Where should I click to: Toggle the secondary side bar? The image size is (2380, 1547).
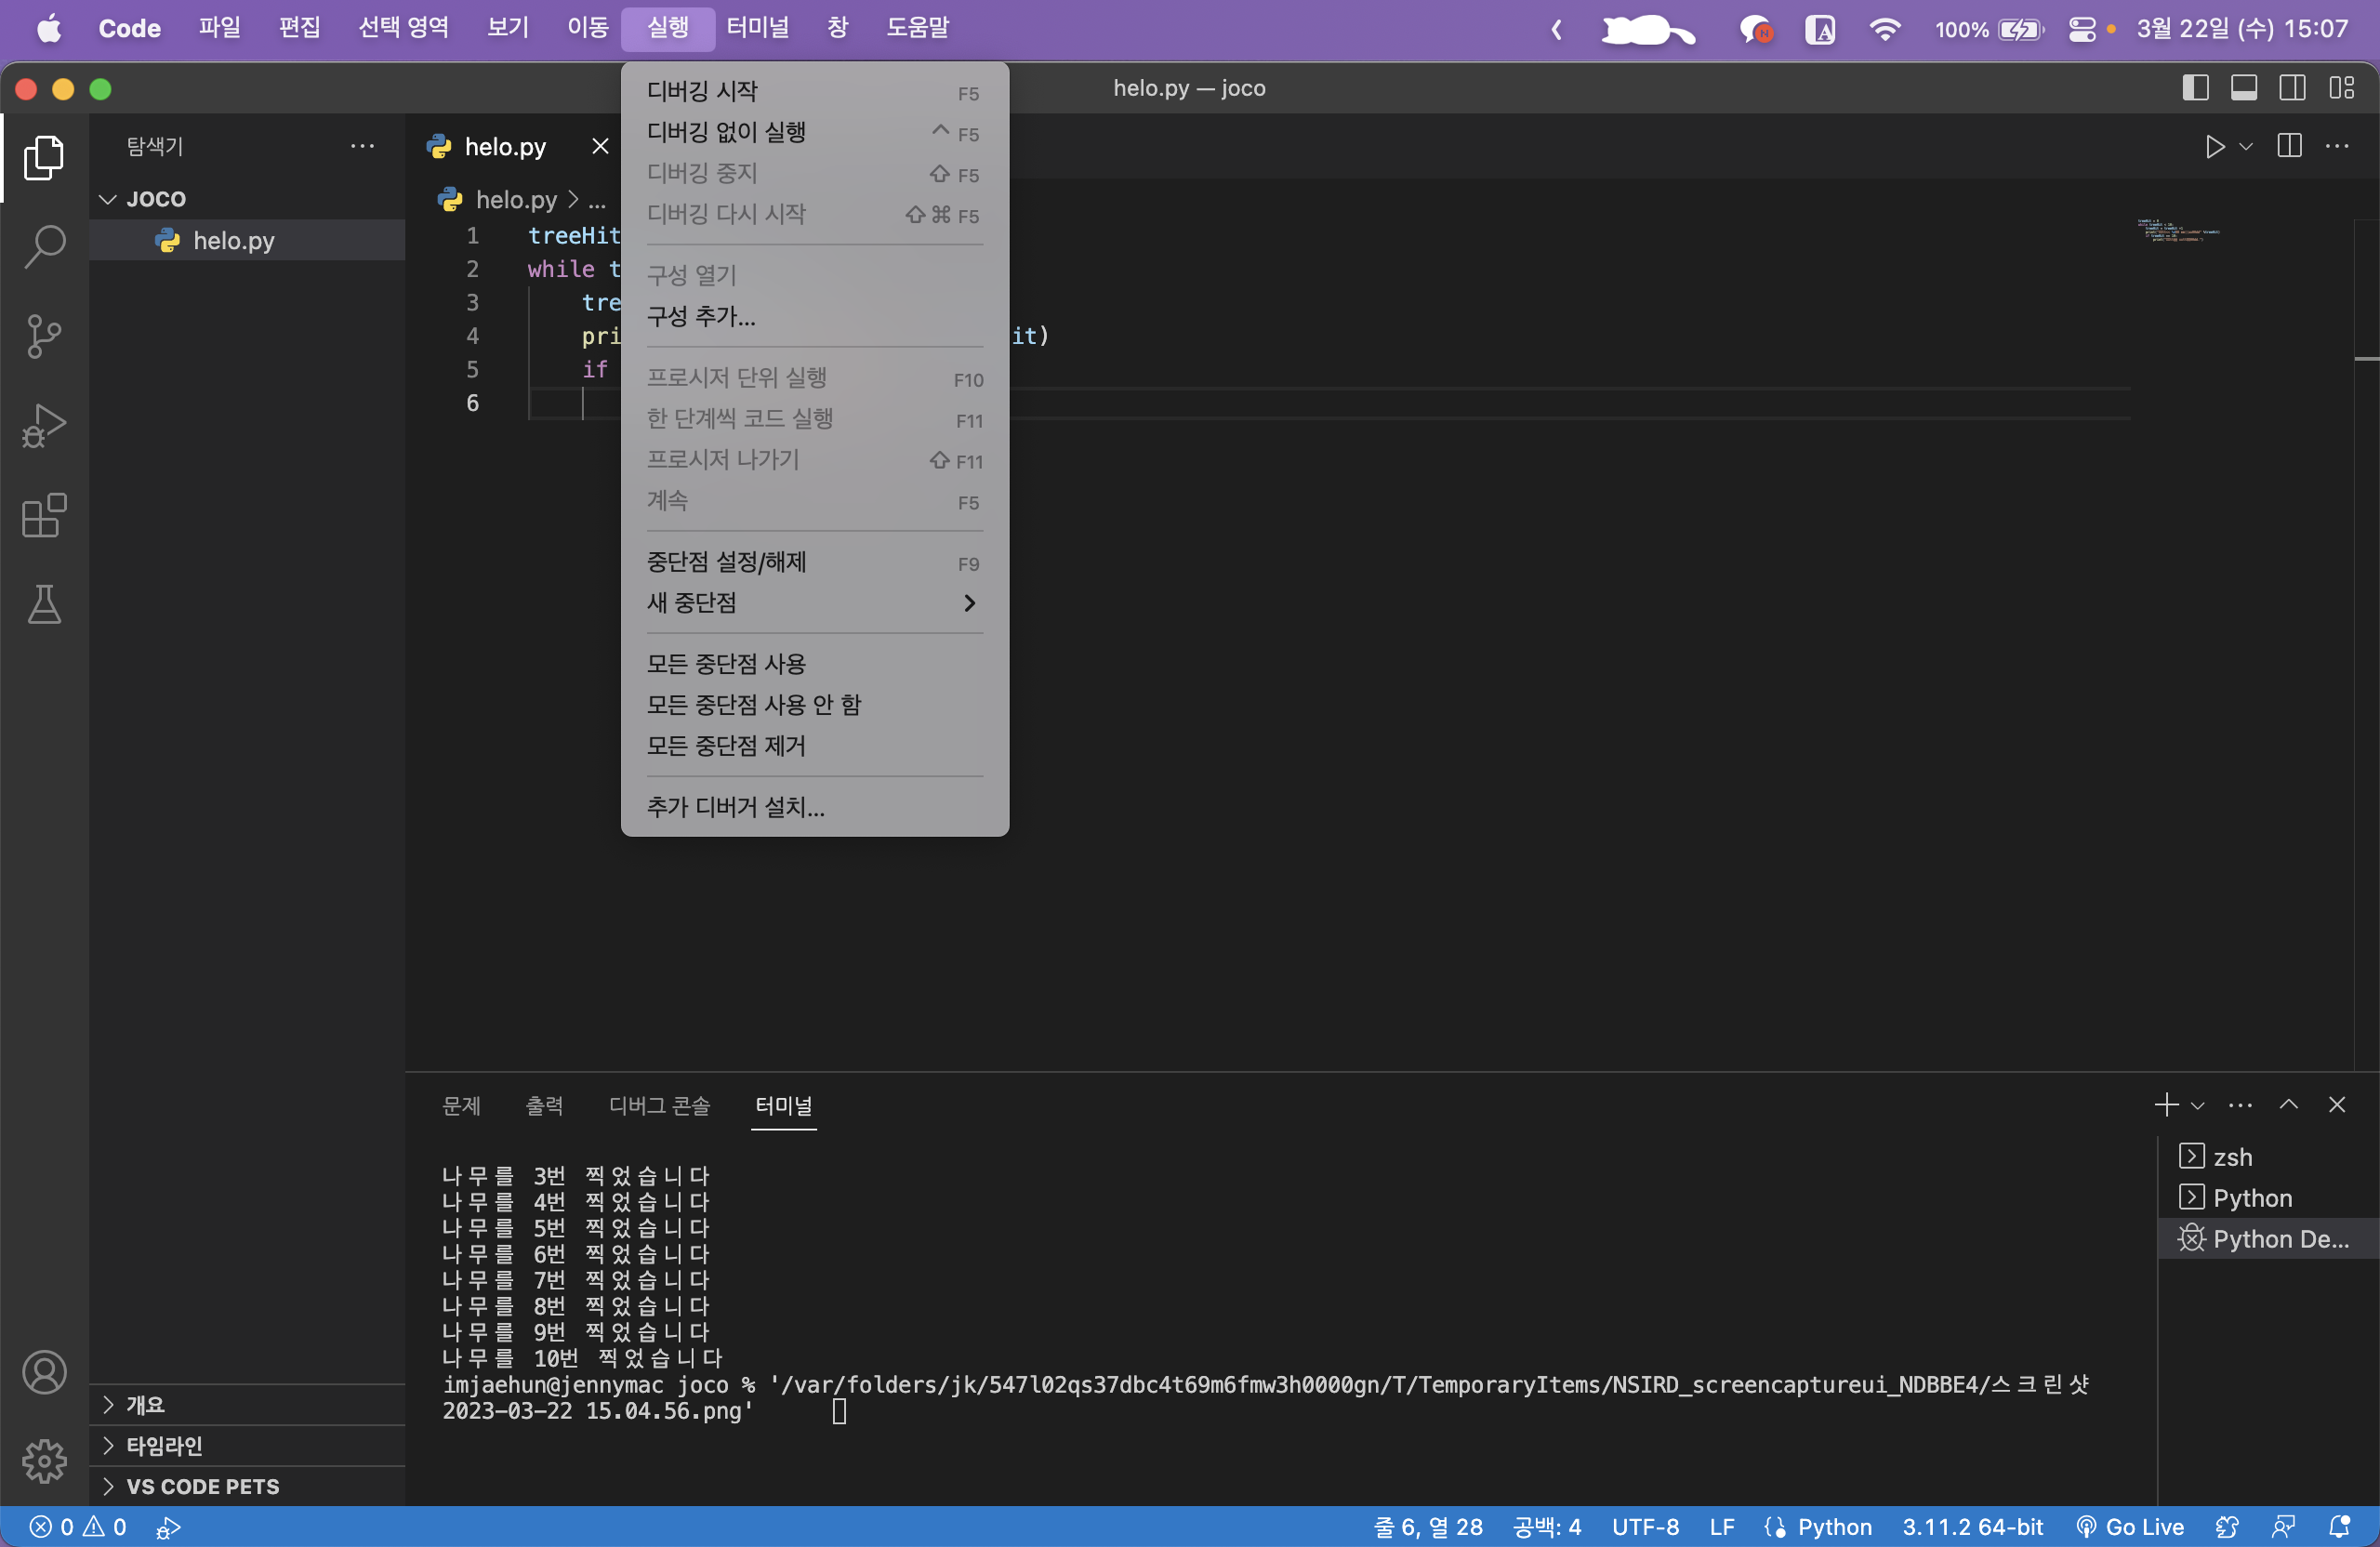click(x=2292, y=88)
